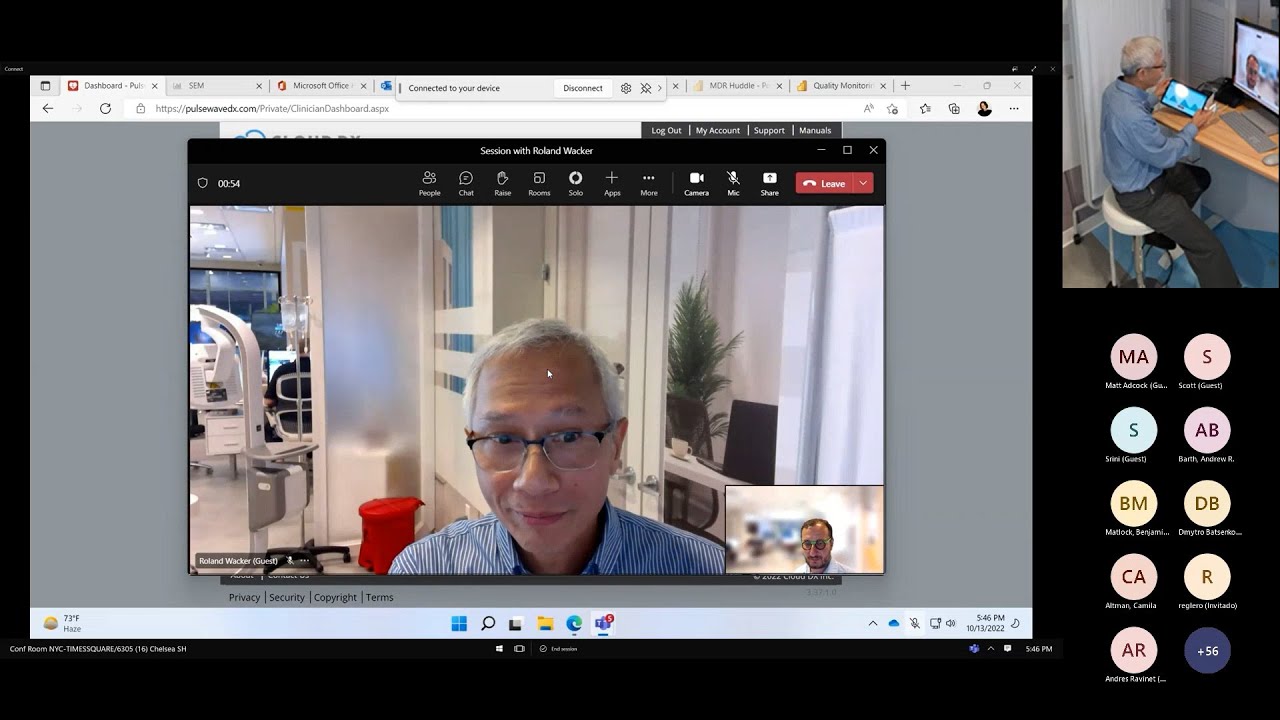Select the Altman, Camila participant avatar
Image resolution: width=1280 pixels, height=720 pixels.
pos(1134,576)
